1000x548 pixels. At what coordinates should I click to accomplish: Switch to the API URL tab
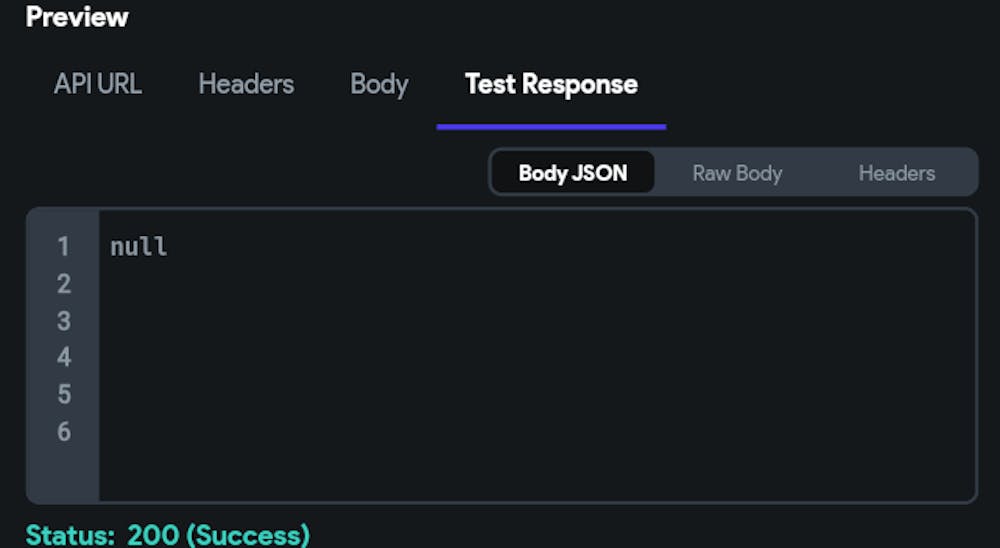[x=98, y=84]
